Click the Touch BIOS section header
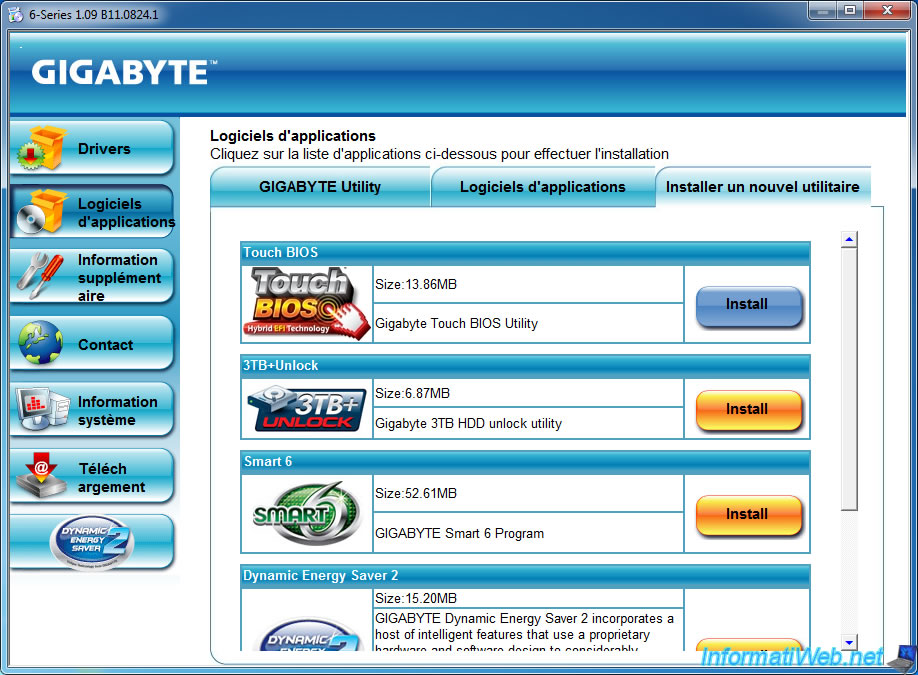918x675 pixels. pos(525,253)
